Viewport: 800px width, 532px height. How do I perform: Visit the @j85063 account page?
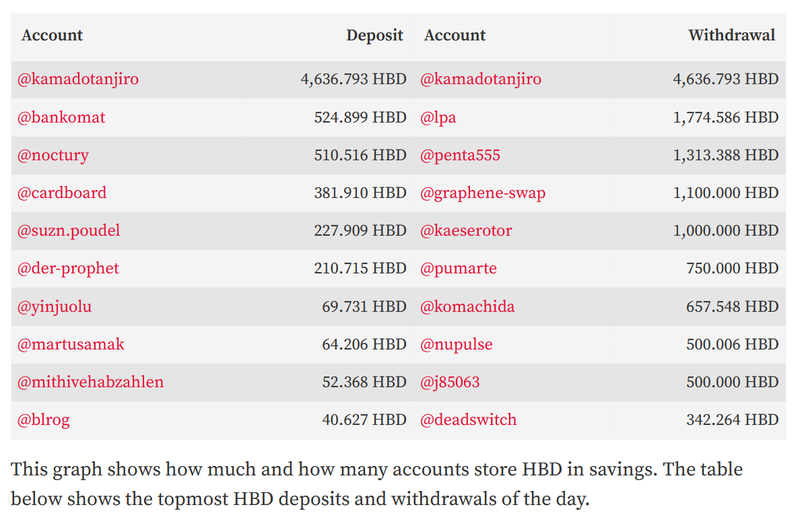[x=450, y=382]
